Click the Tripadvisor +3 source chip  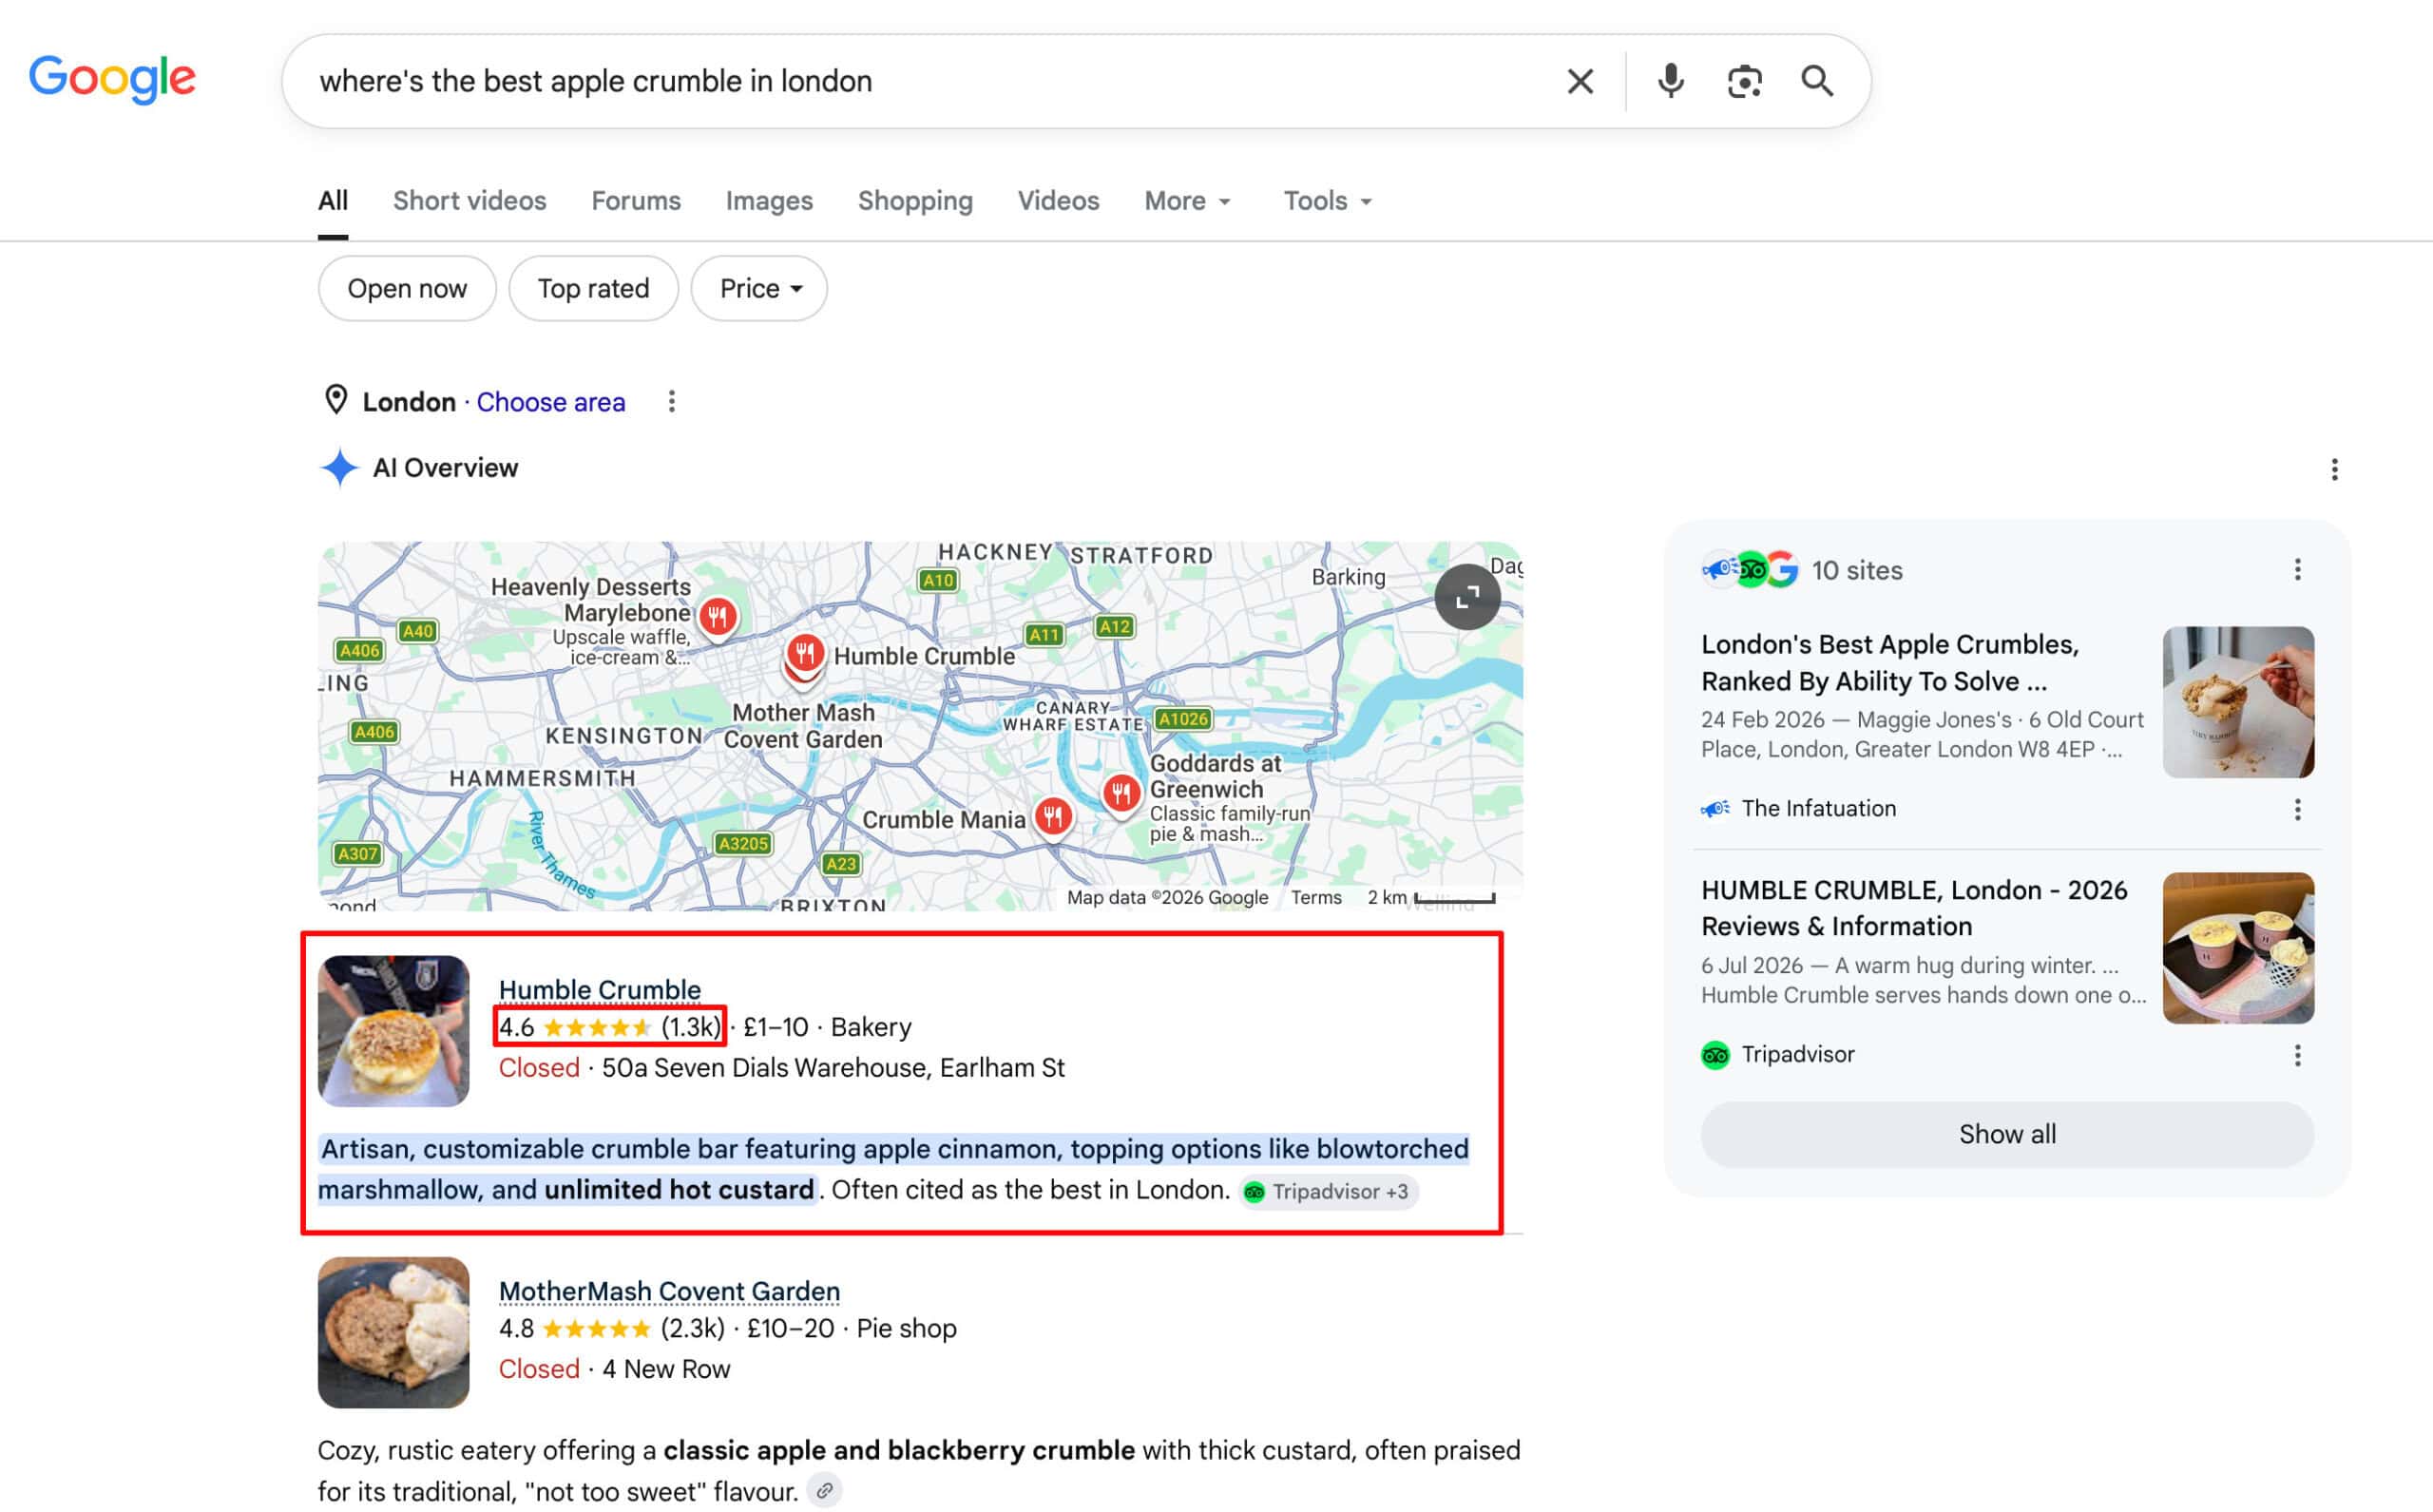coord(1328,1191)
